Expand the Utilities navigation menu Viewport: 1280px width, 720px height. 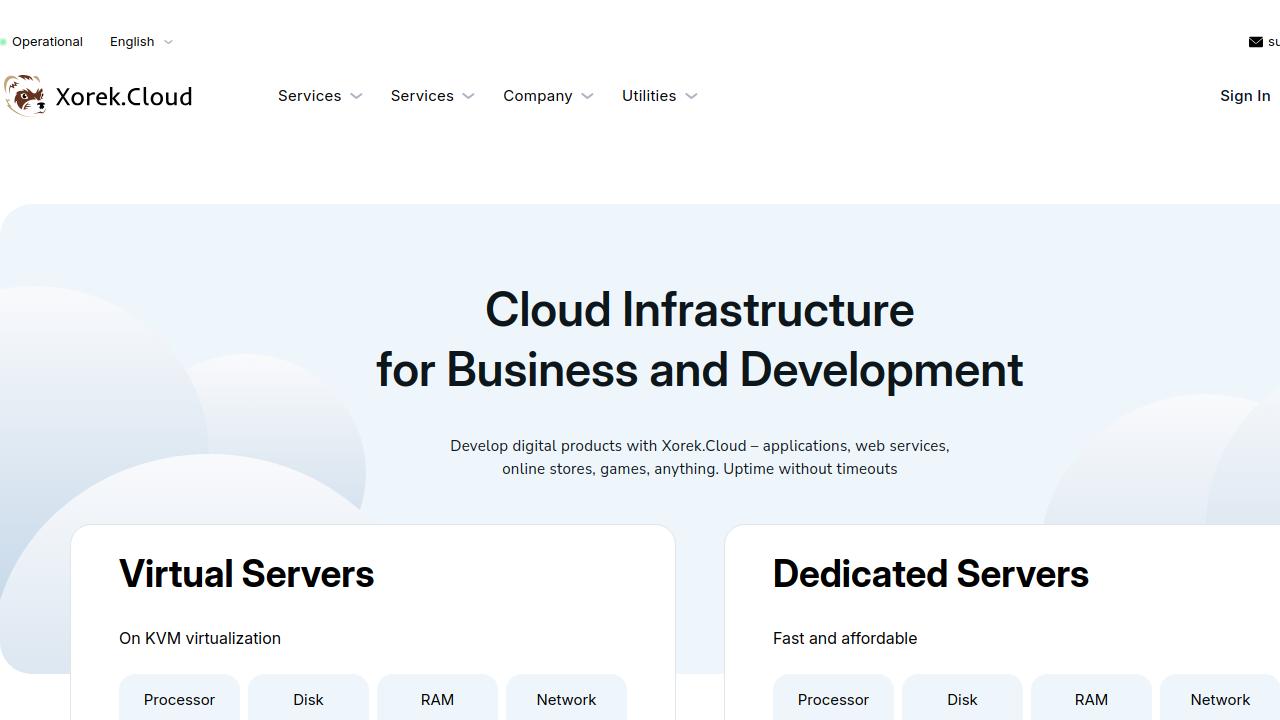tap(659, 96)
